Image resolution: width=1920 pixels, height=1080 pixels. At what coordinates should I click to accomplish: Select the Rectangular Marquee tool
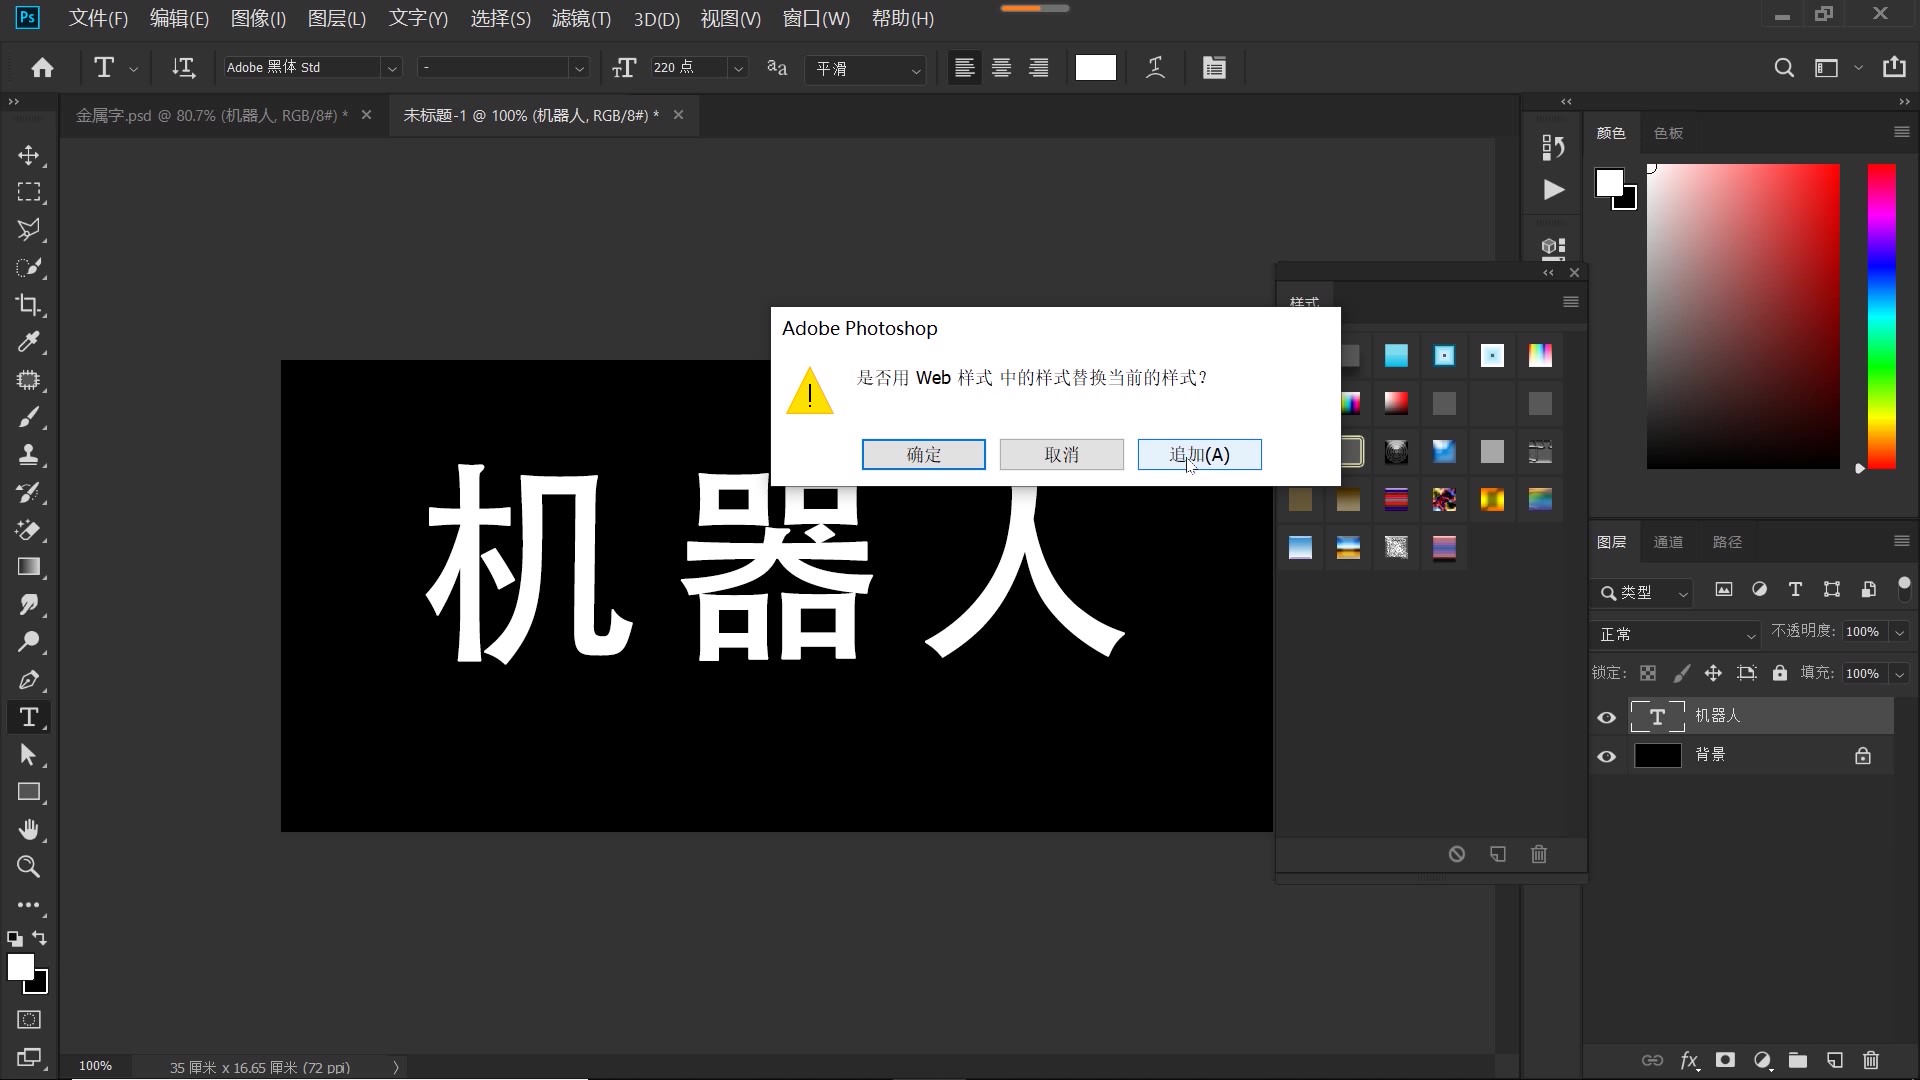click(29, 192)
